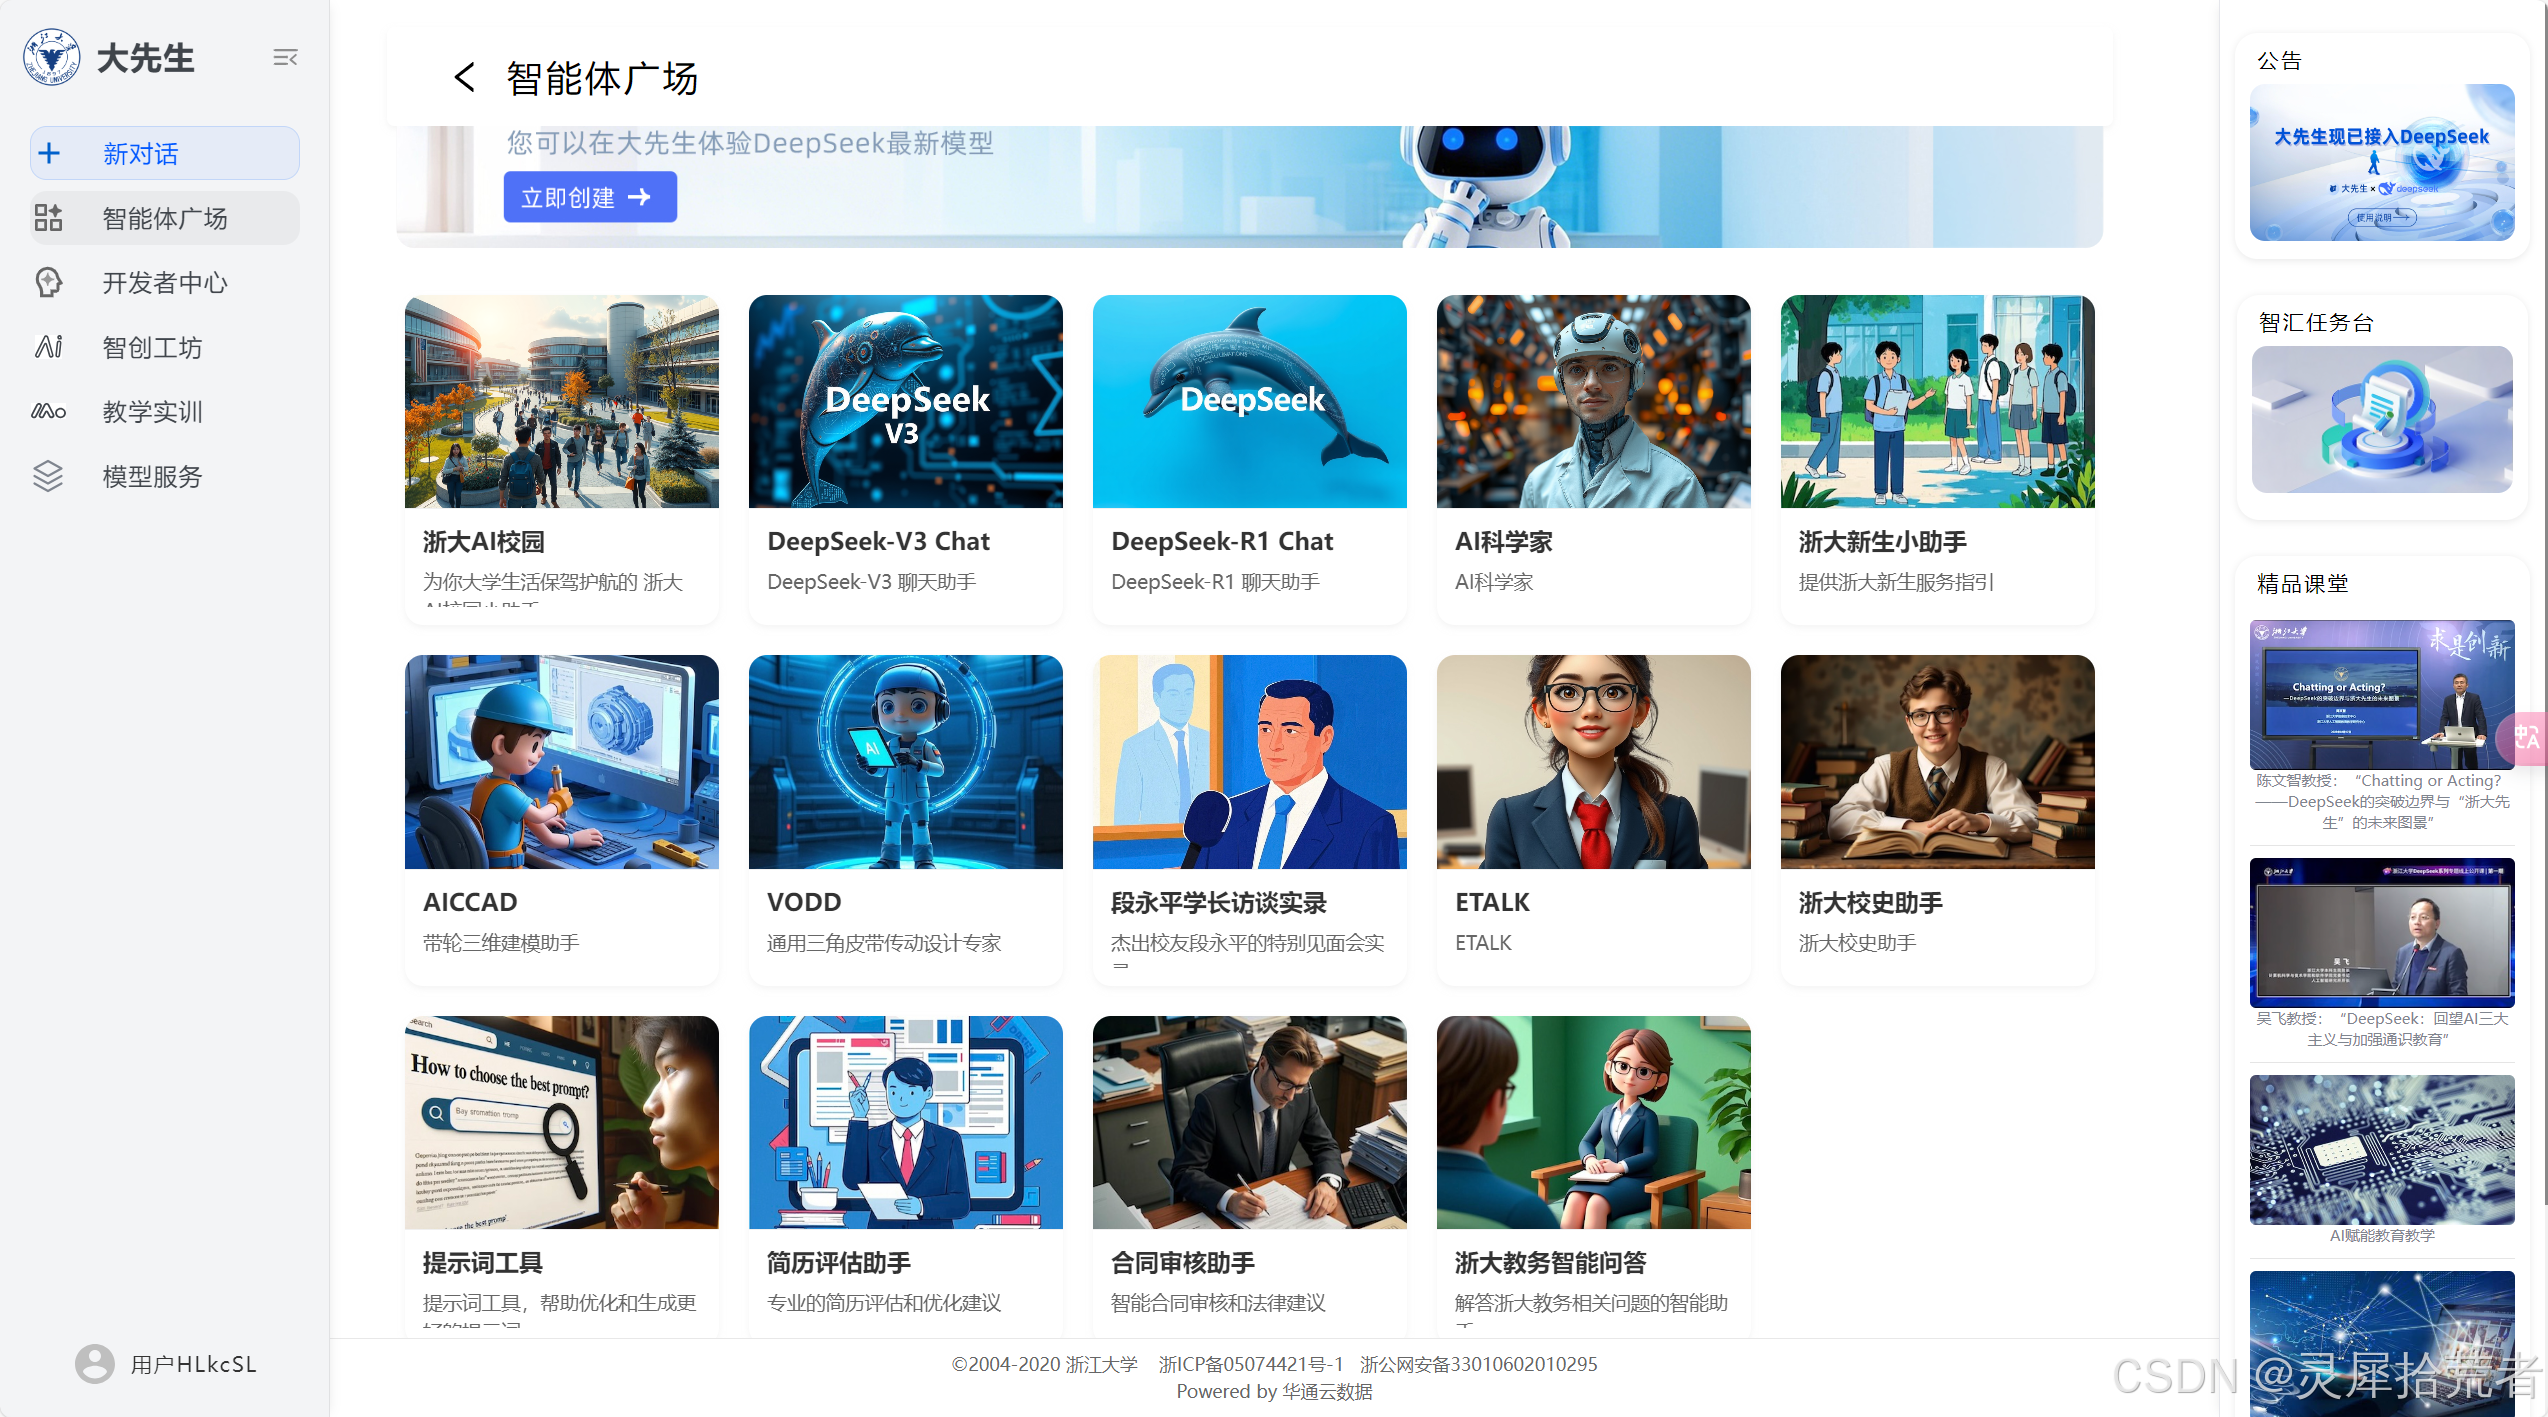Click the back arrow beside 智能体广场 title

point(464,77)
